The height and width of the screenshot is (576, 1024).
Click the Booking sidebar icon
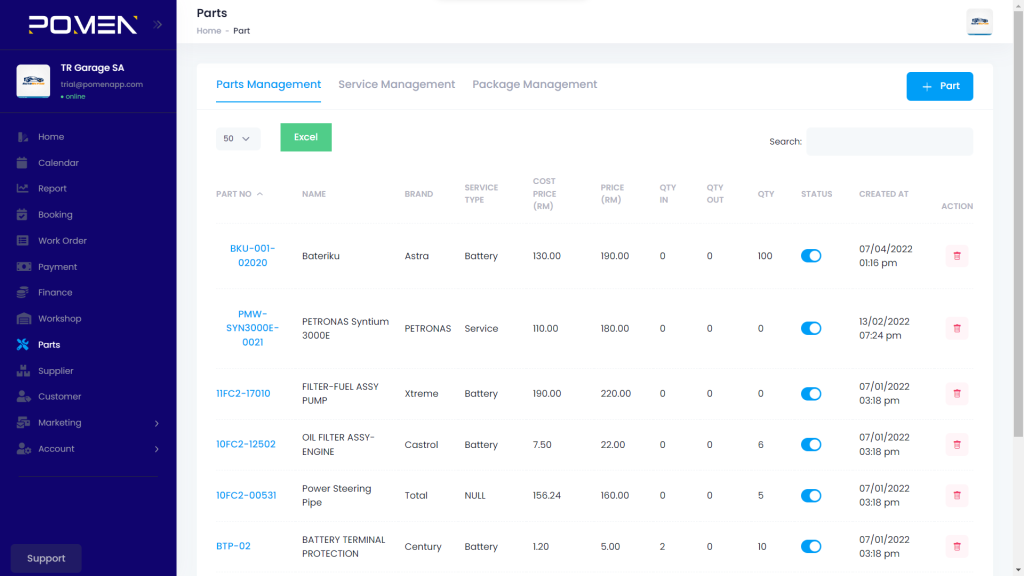(x=23, y=214)
